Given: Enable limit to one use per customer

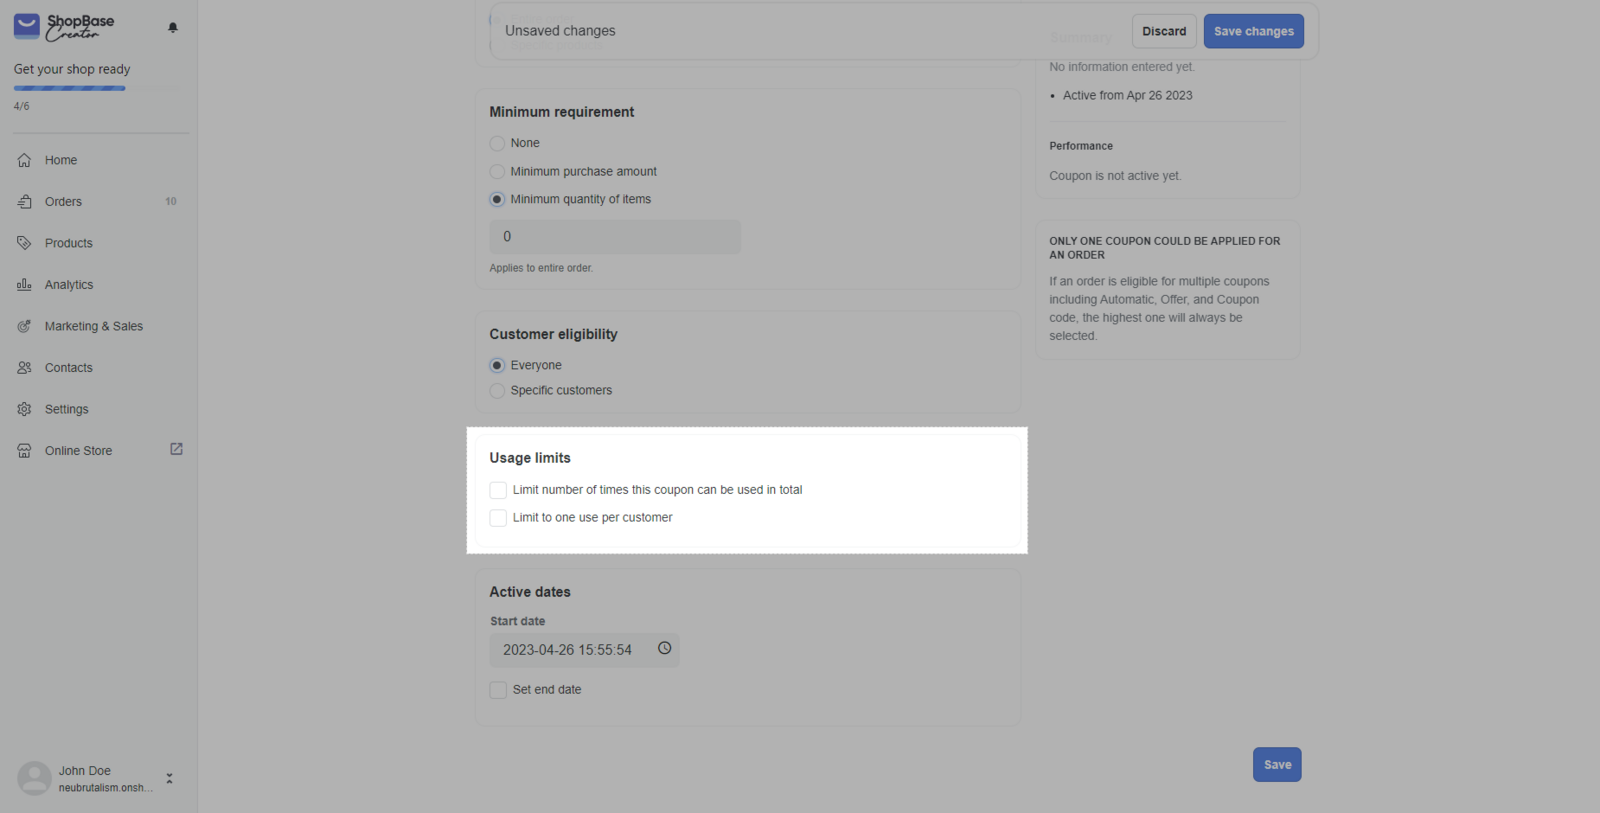Looking at the screenshot, I should tap(498, 518).
